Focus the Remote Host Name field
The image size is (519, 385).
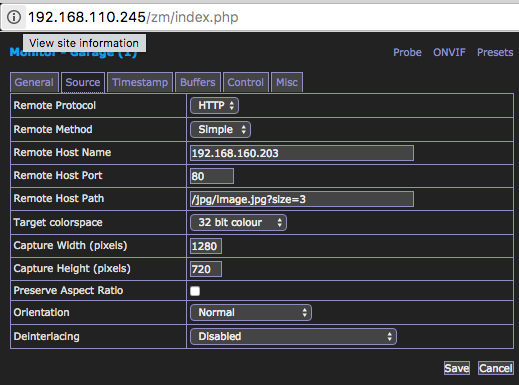point(302,153)
